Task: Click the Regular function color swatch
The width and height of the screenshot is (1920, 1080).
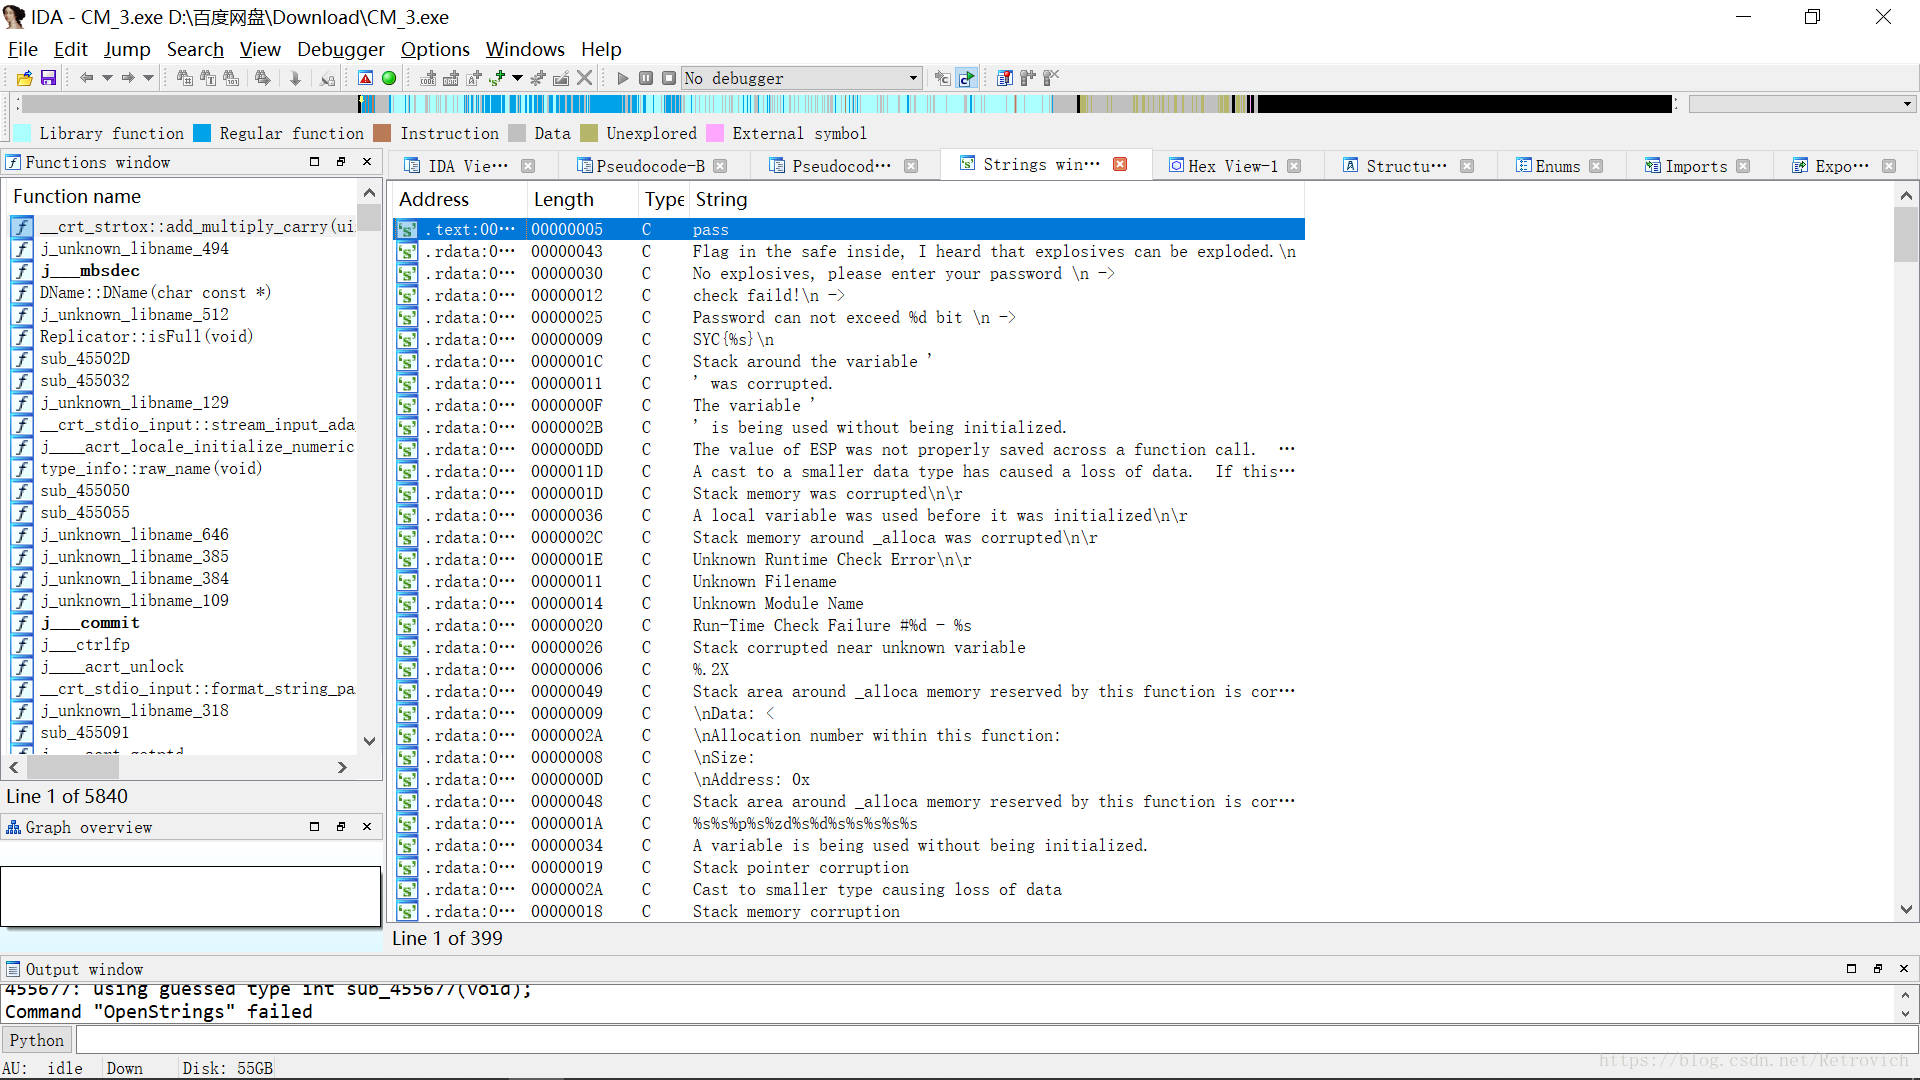Action: 202,134
